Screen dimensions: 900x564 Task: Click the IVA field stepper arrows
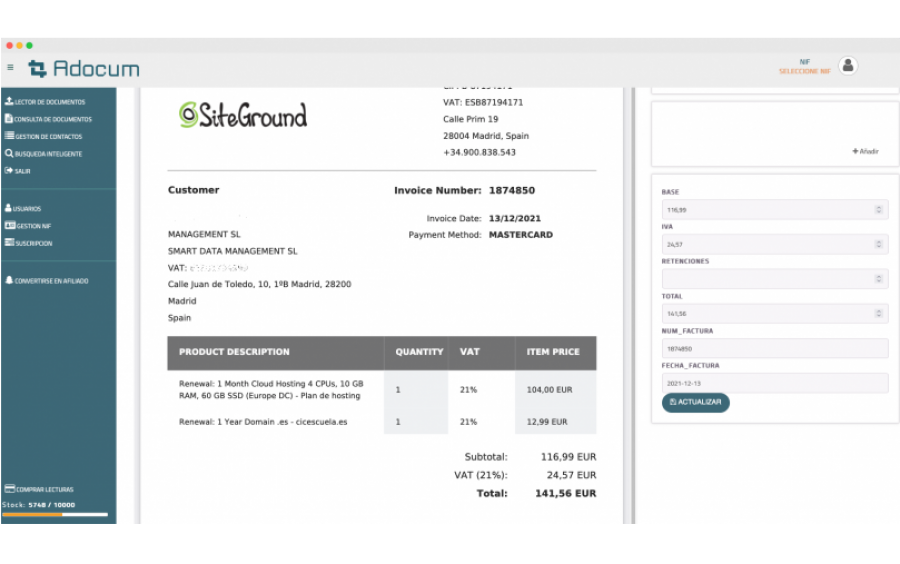tap(878, 244)
